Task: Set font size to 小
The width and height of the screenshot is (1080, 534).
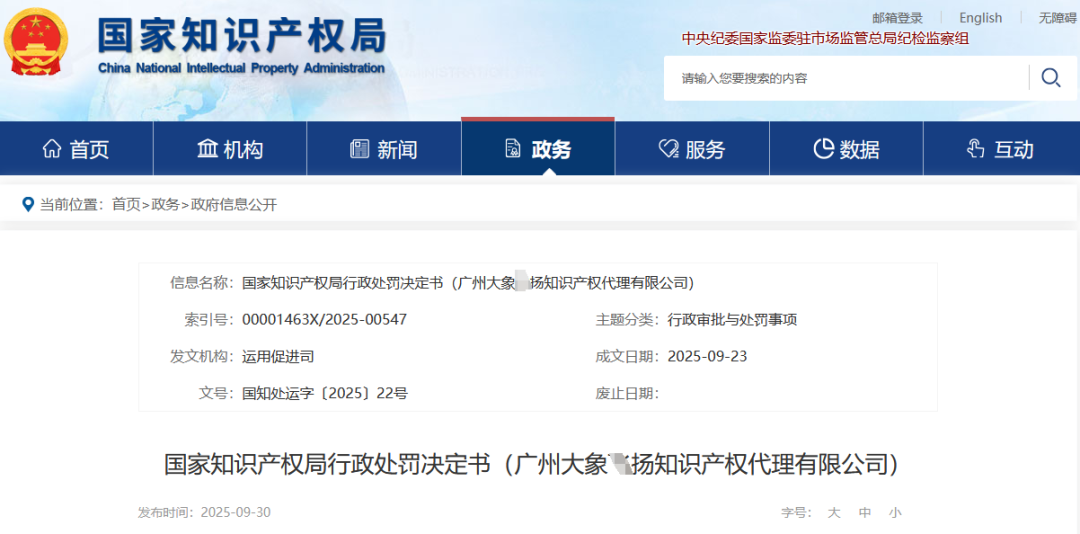Action: click(x=895, y=513)
